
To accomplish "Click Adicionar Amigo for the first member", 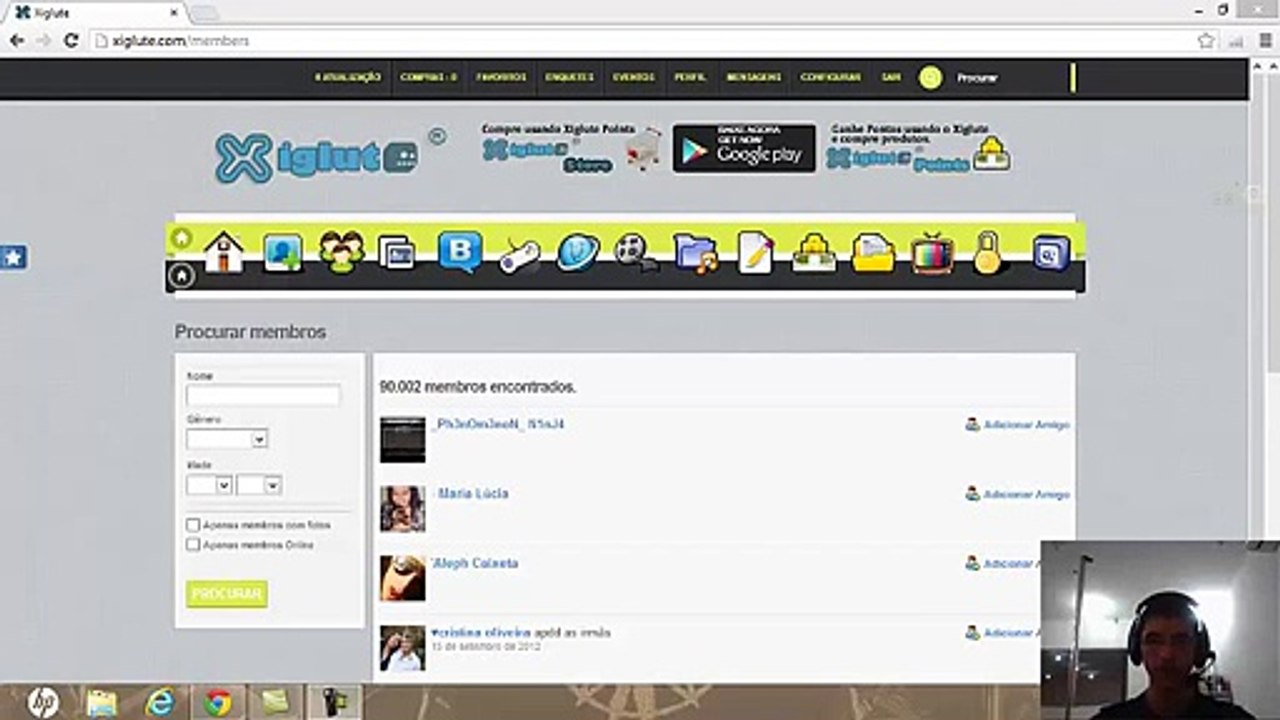I will tap(1018, 425).
